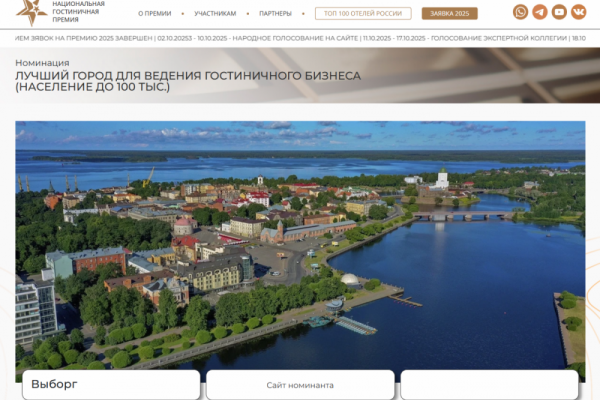The height and width of the screenshot is (400, 600).
Task: Open the VK social icon
Action: coord(579,12)
